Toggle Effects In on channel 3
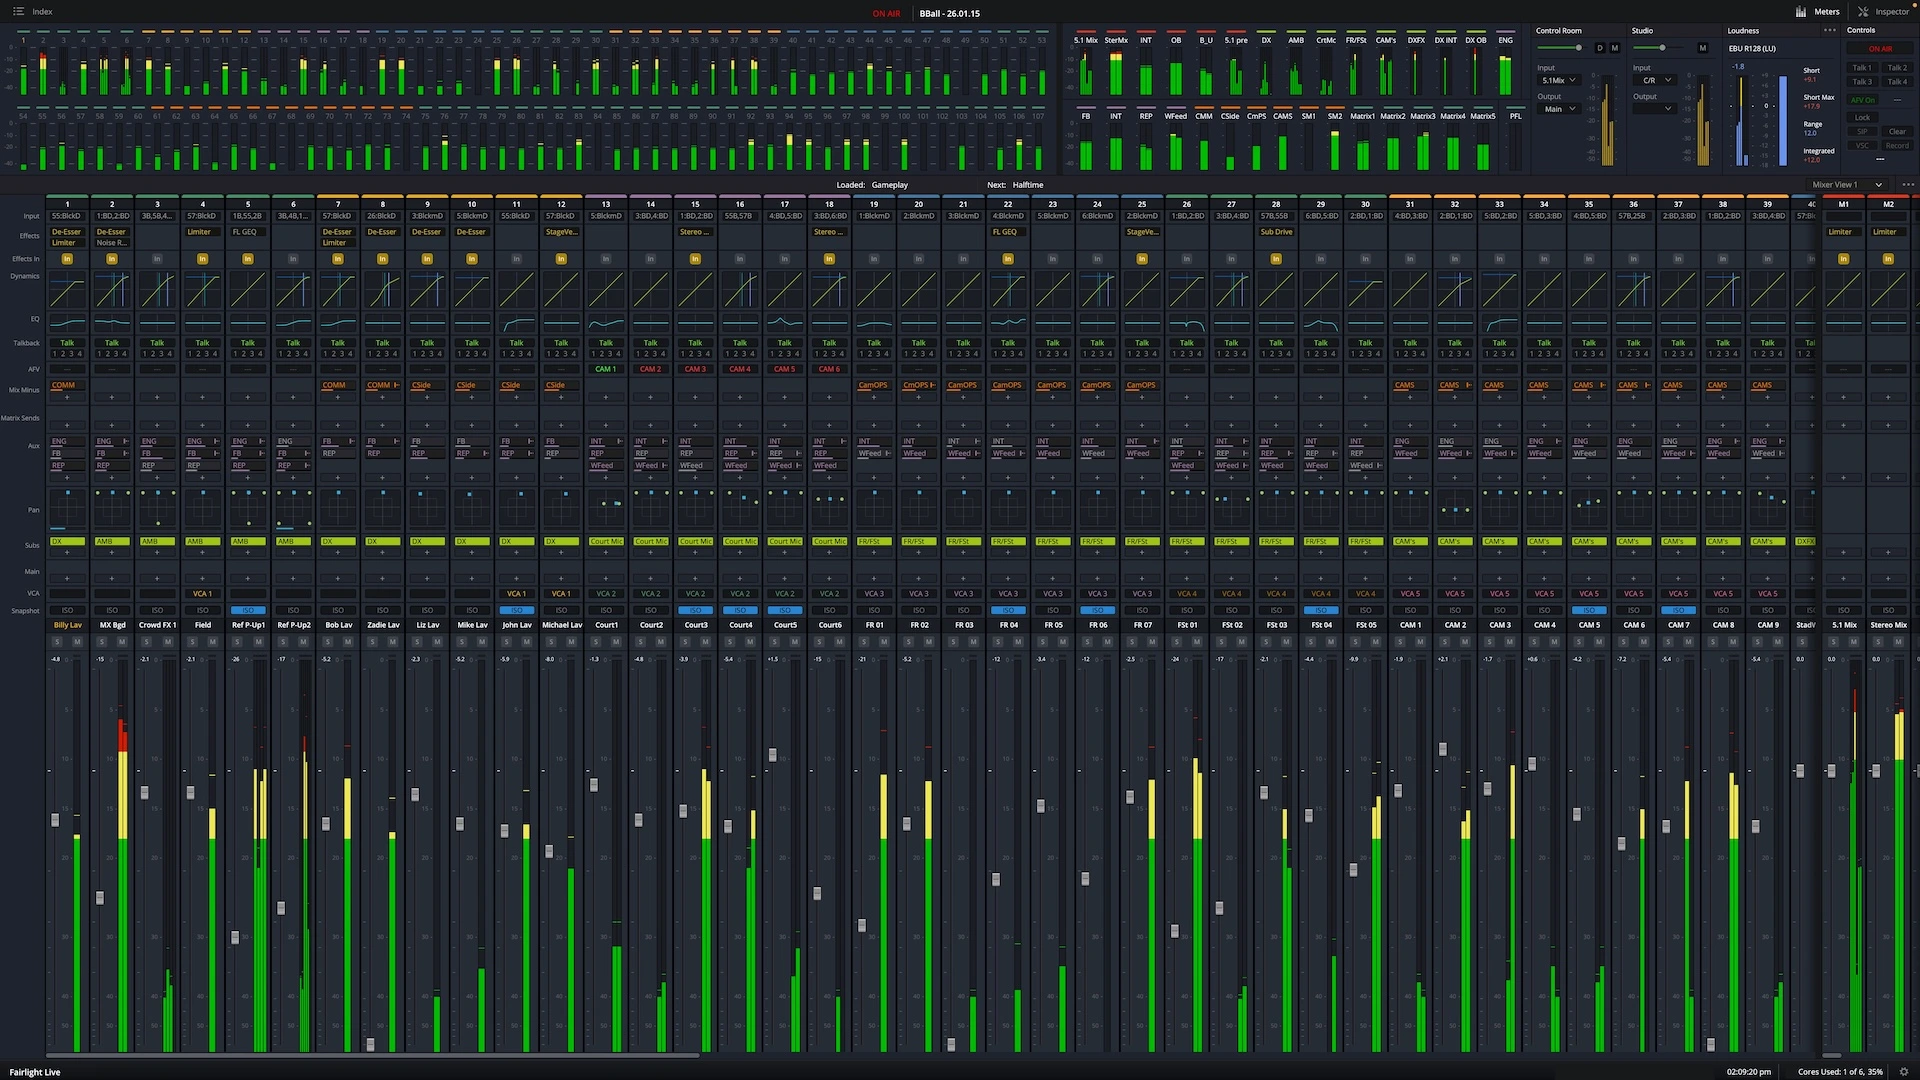 [x=157, y=259]
